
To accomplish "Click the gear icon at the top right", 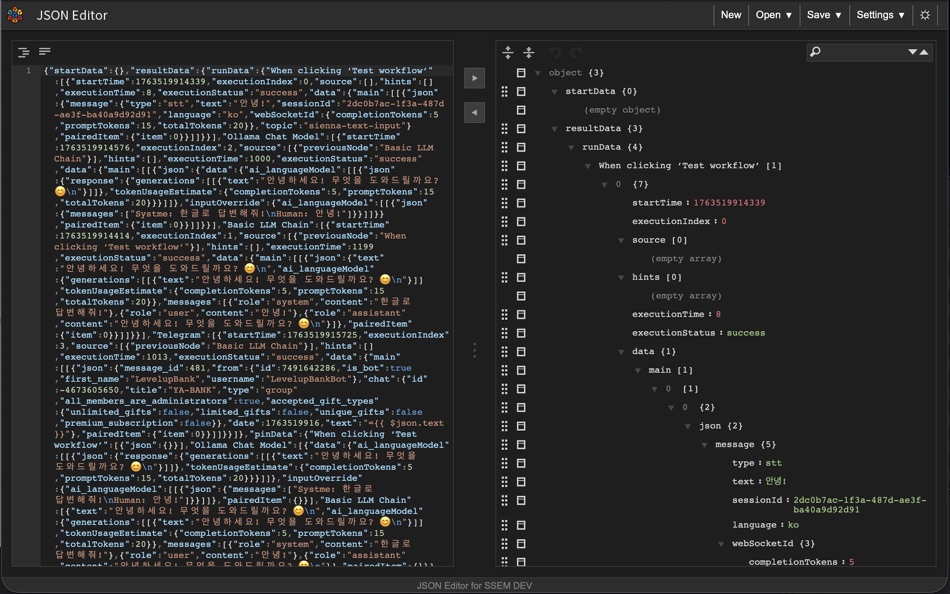I will coord(925,15).
